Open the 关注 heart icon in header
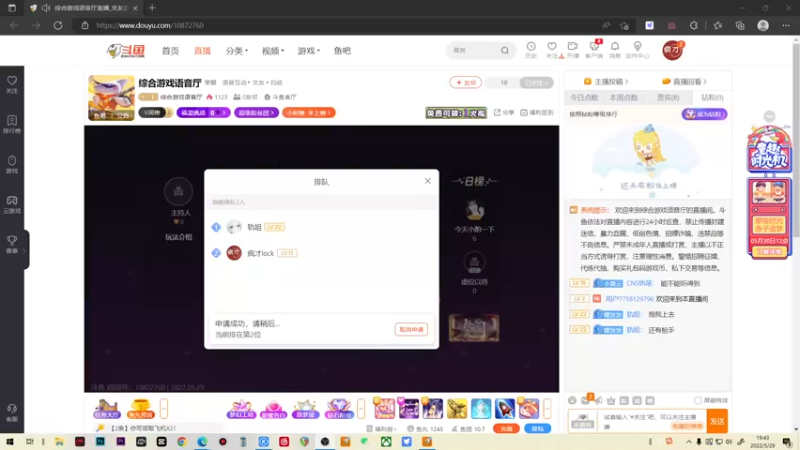 point(552,49)
